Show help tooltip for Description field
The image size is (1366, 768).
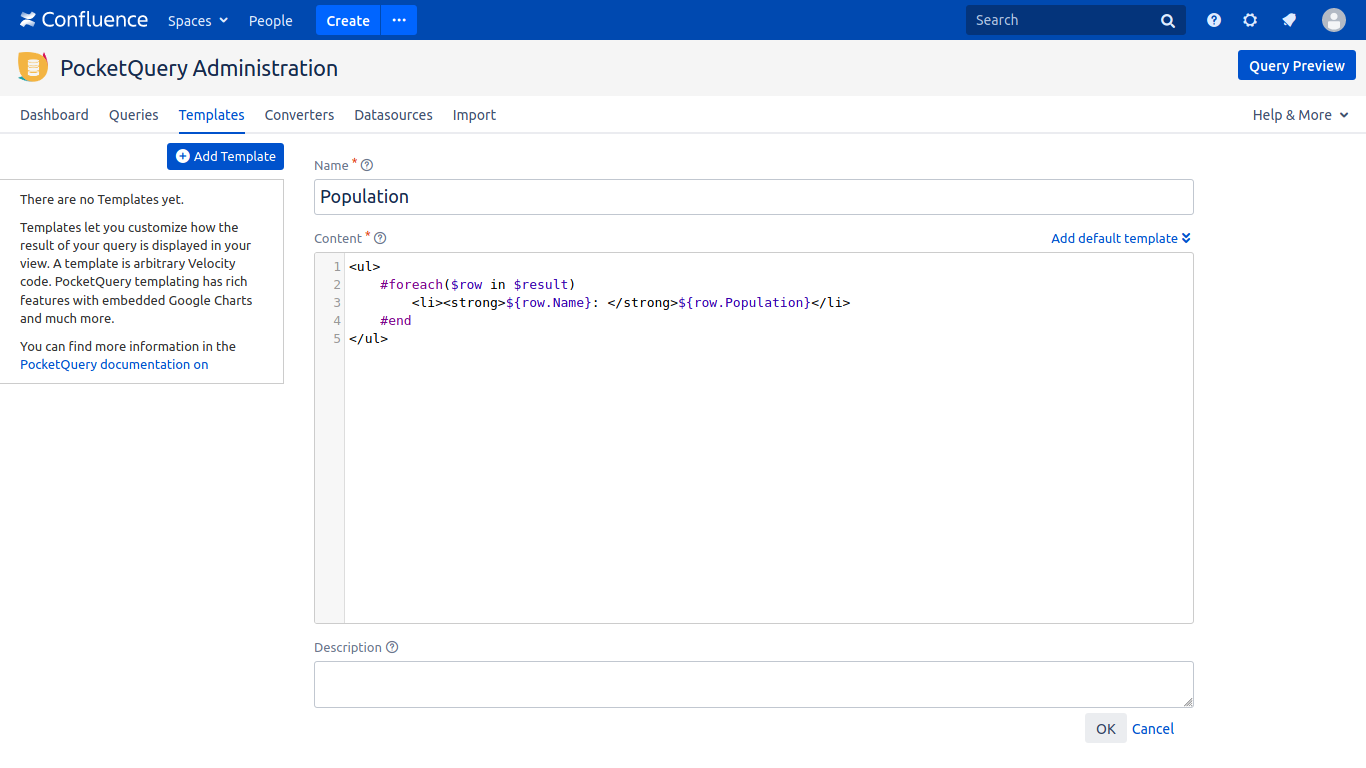click(x=392, y=647)
